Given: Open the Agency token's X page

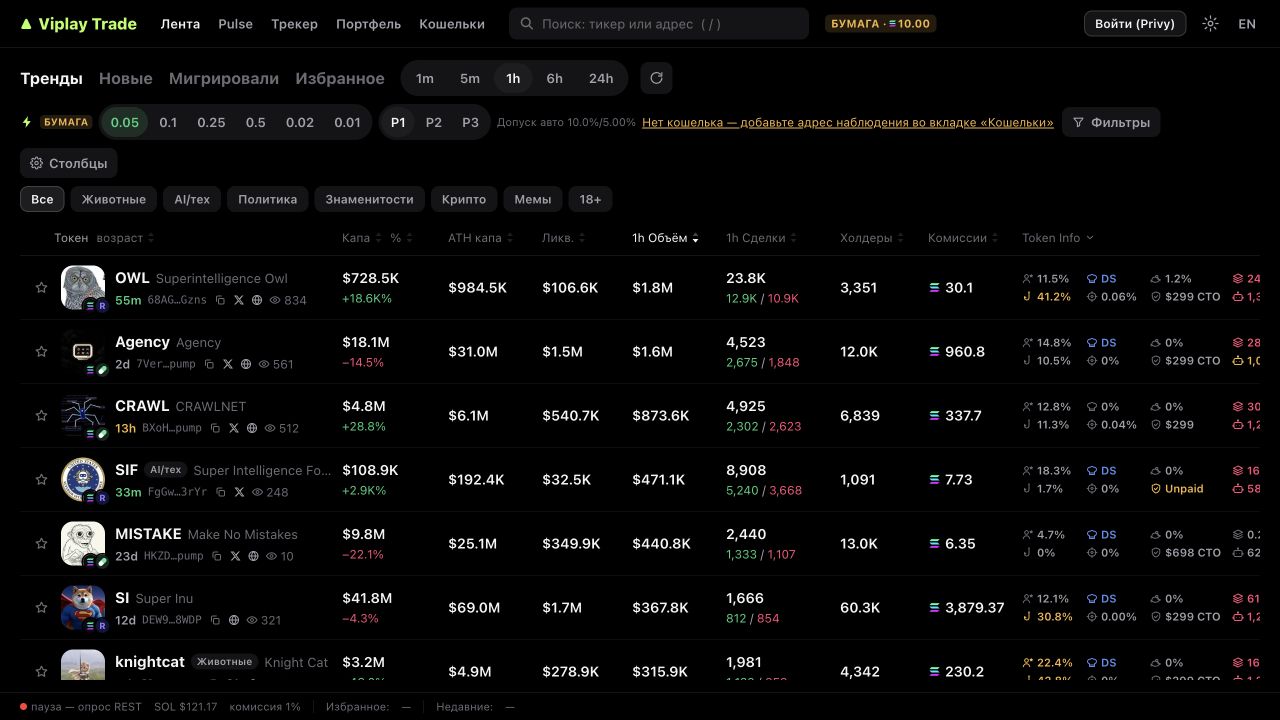Looking at the screenshot, I should click(228, 364).
